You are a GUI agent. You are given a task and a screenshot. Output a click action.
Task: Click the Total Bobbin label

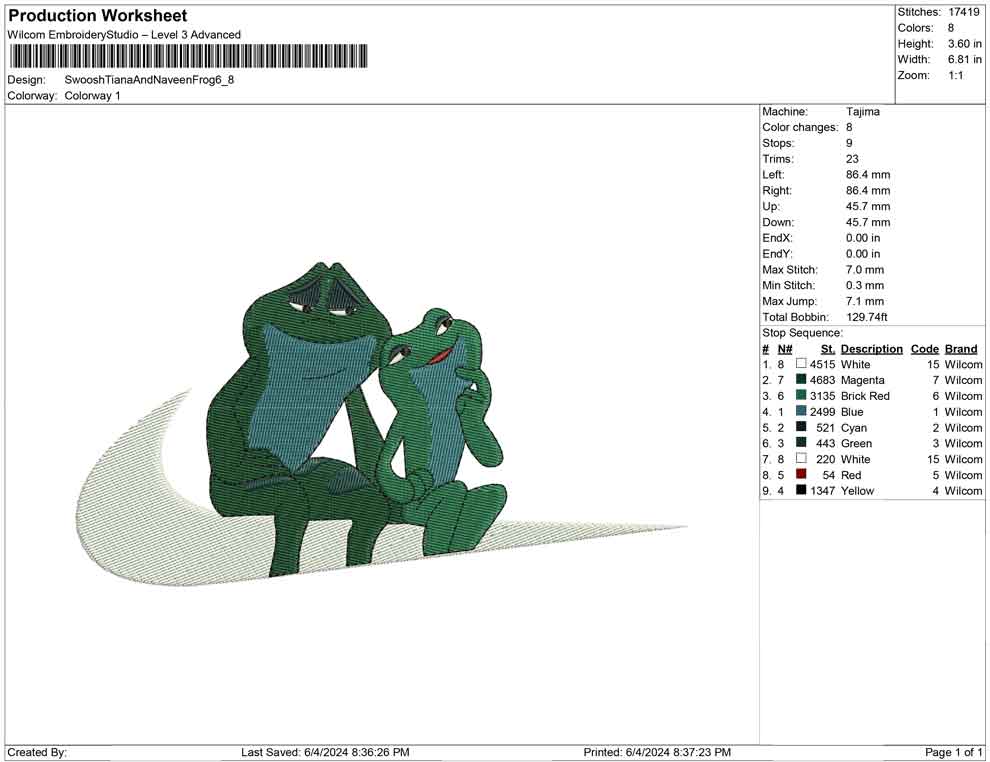[795, 317]
